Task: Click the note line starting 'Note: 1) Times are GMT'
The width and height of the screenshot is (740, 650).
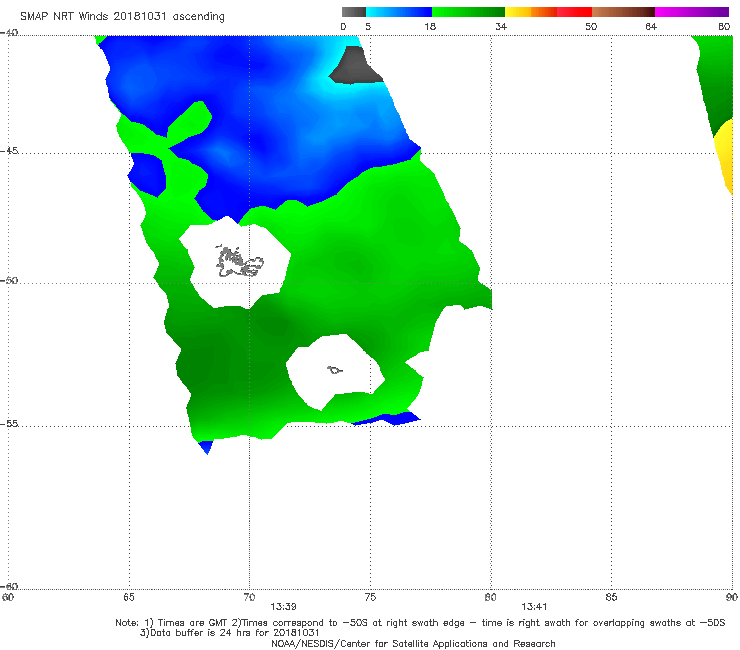Action: [x=420, y=623]
